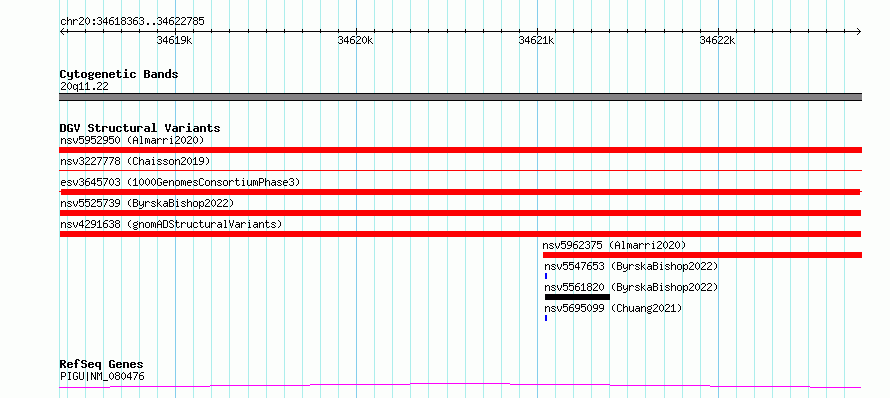Select the red bar for esv3645703
890x398 pixels.
[460, 192]
